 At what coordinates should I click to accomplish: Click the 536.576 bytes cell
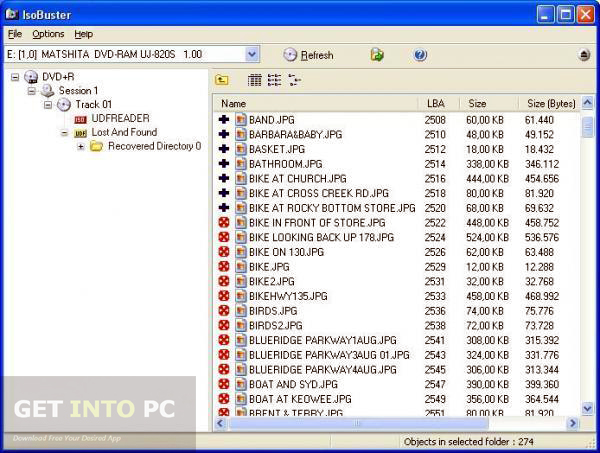click(542, 238)
